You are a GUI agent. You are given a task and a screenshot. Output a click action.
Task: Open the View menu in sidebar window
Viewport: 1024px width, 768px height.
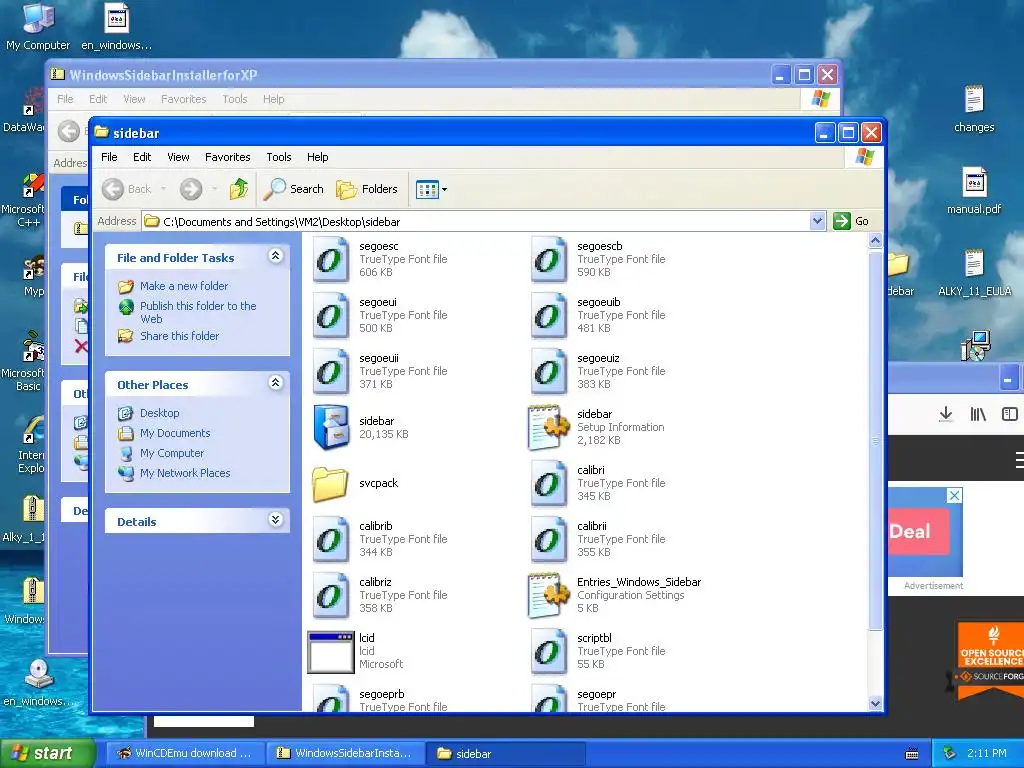(x=178, y=157)
